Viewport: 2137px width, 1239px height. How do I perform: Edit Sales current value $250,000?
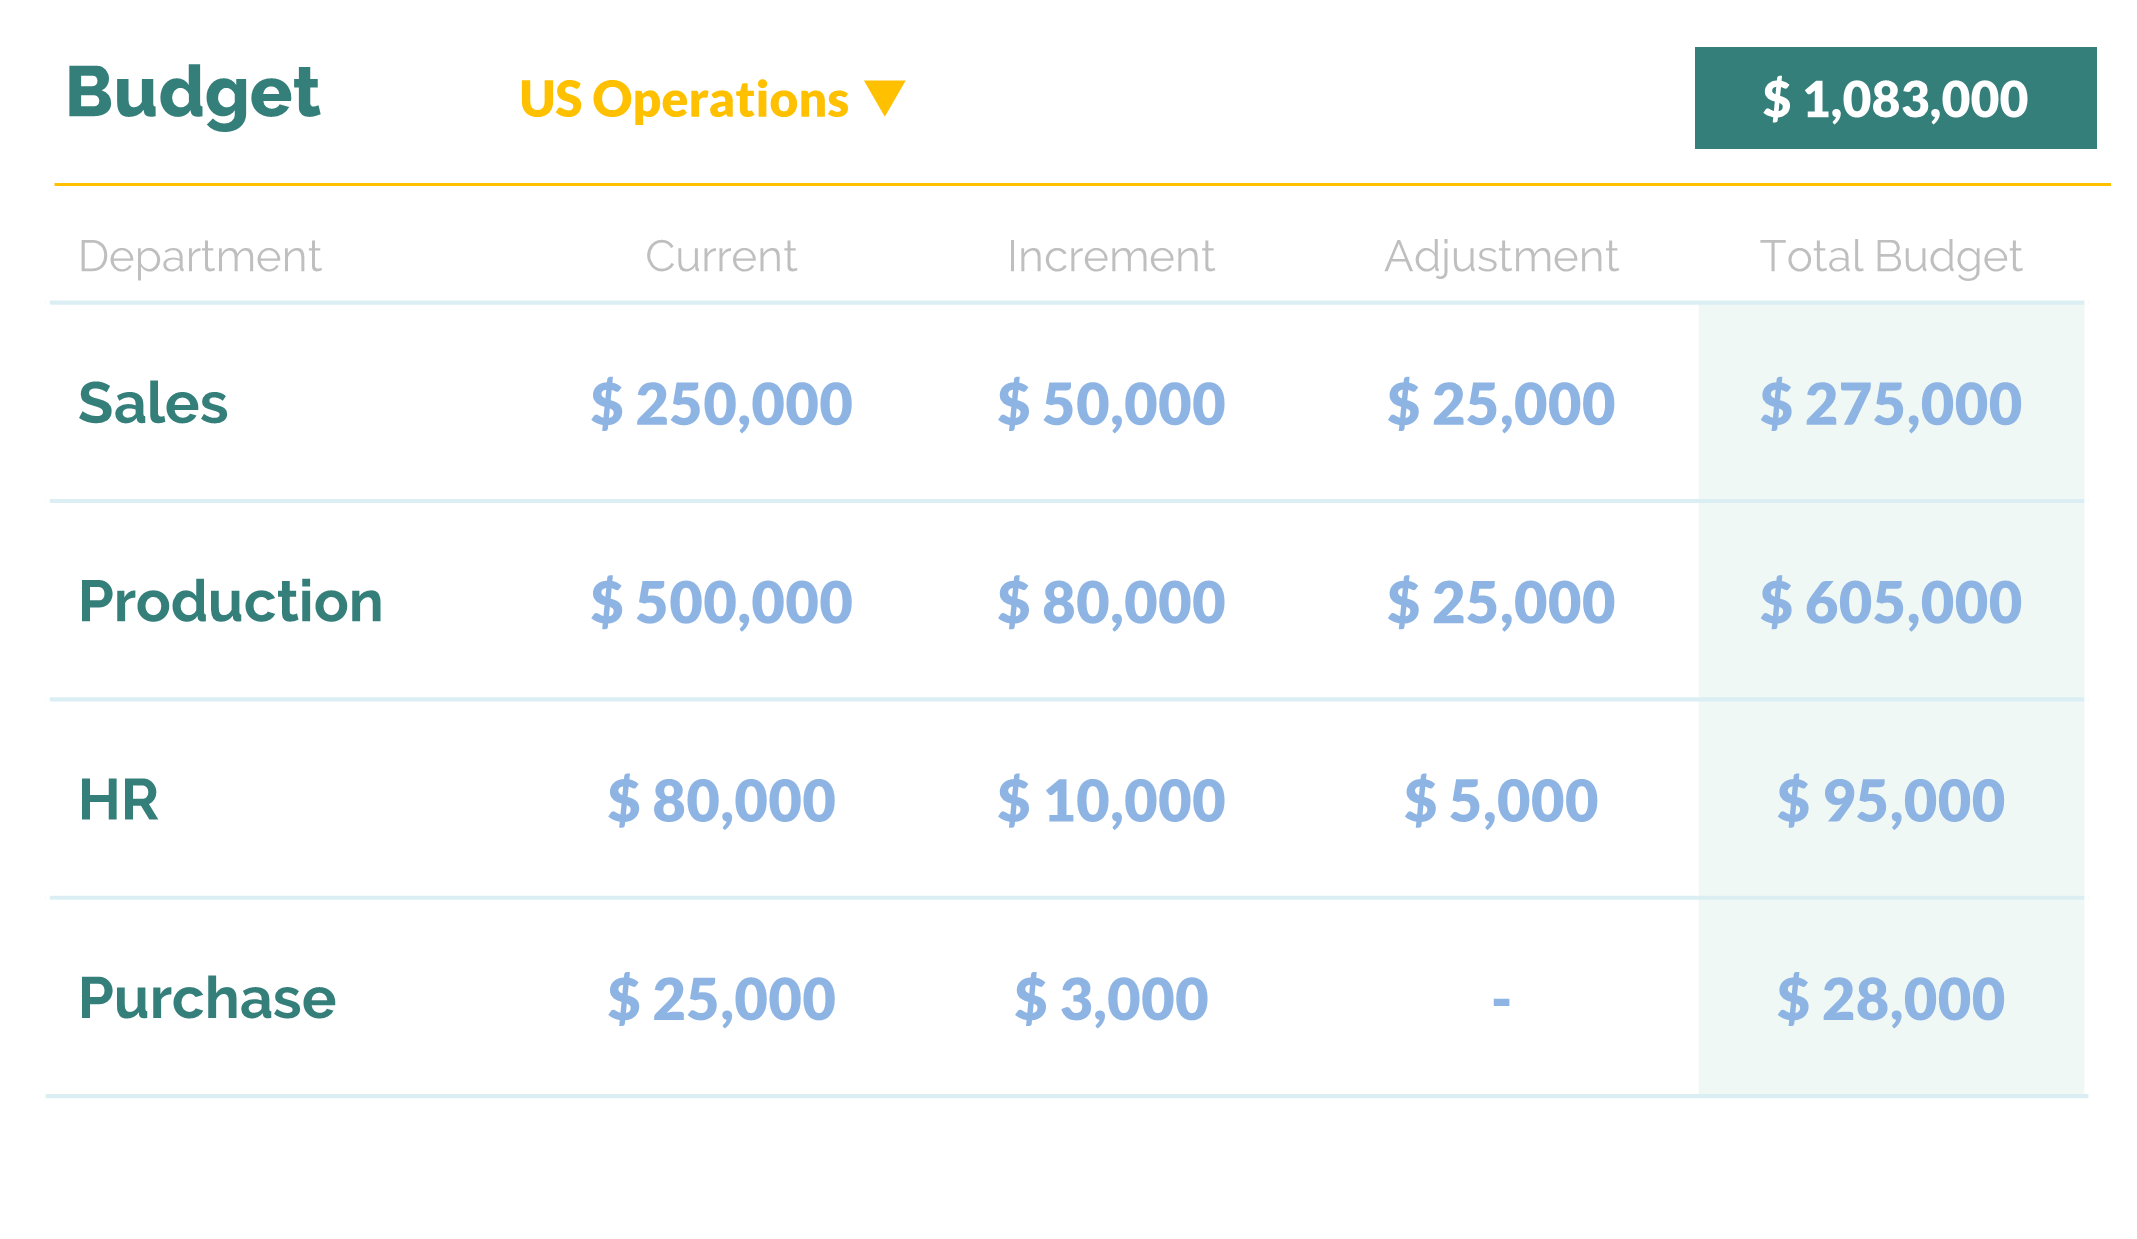(721, 404)
